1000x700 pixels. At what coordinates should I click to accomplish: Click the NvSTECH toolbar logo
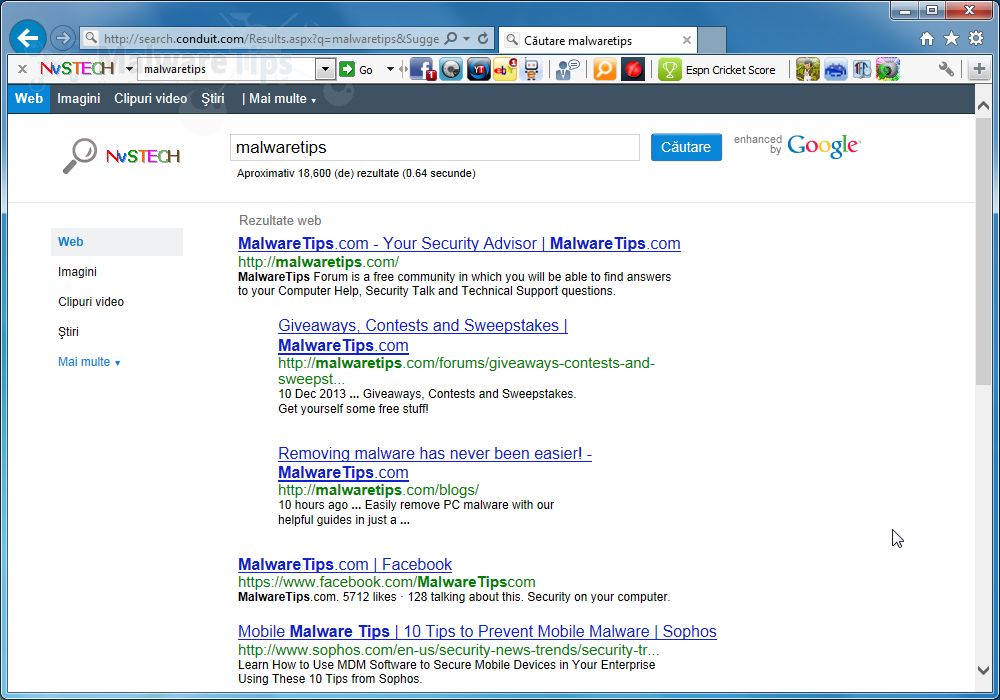tap(77, 68)
